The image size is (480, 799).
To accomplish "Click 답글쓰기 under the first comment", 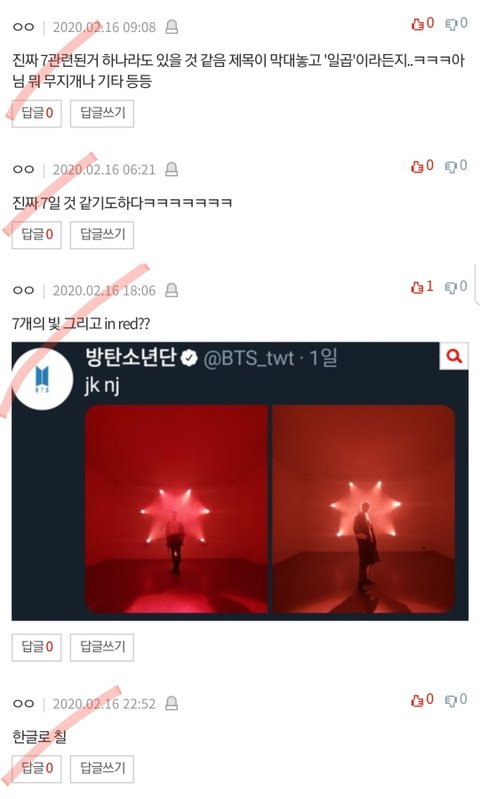I will point(102,113).
